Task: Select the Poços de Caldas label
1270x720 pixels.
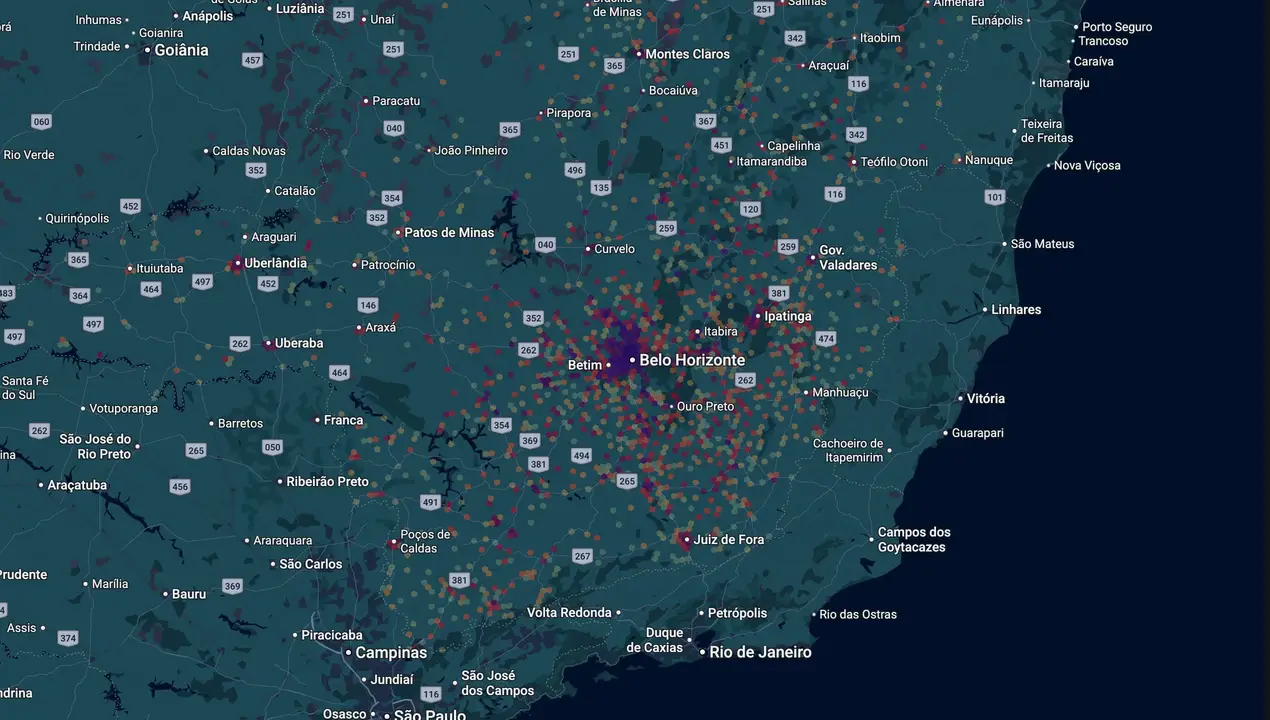Action: point(425,541)
